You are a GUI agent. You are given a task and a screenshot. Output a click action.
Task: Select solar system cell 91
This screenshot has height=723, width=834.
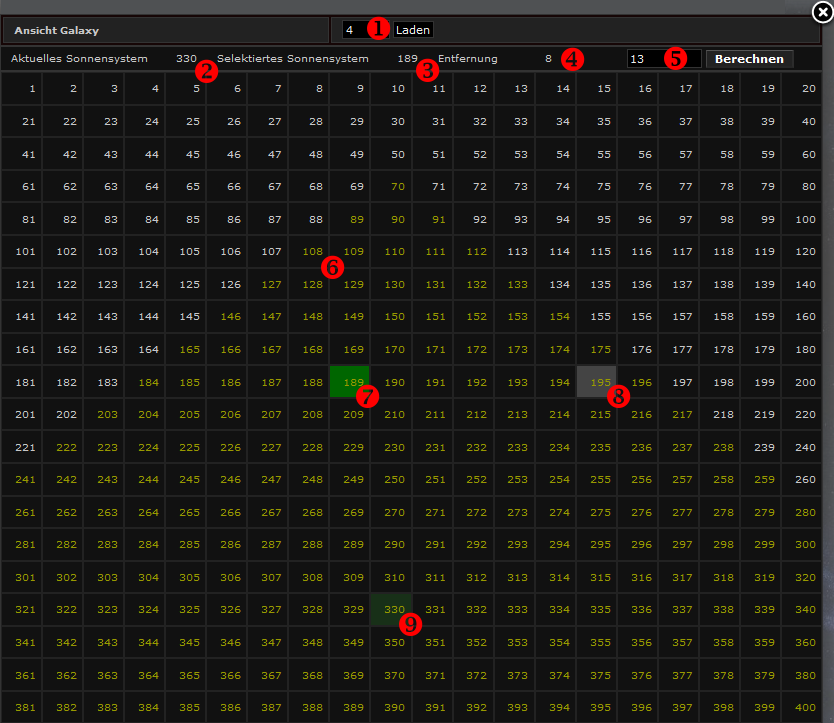[x=432, y=219]
